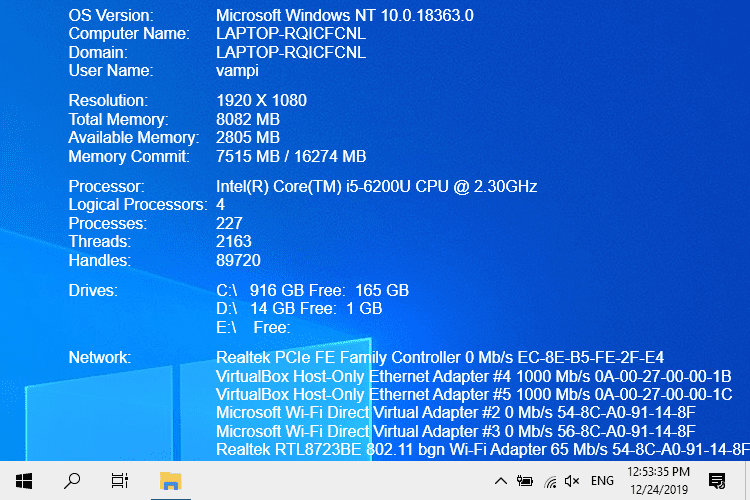Open Wi-Fi network tray icon

tap(551, 481)
